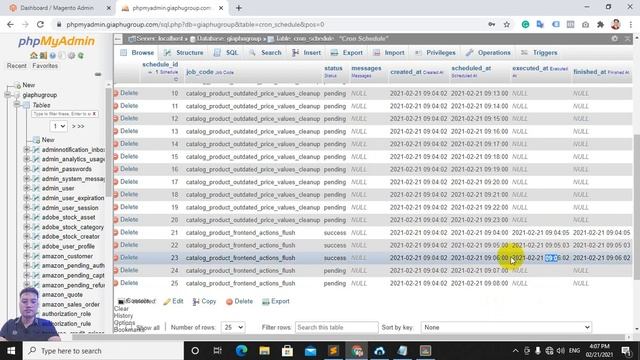Viewport: 640px width, 360px height.
Task: Open the Search tab
Action: tap(266, 53)
